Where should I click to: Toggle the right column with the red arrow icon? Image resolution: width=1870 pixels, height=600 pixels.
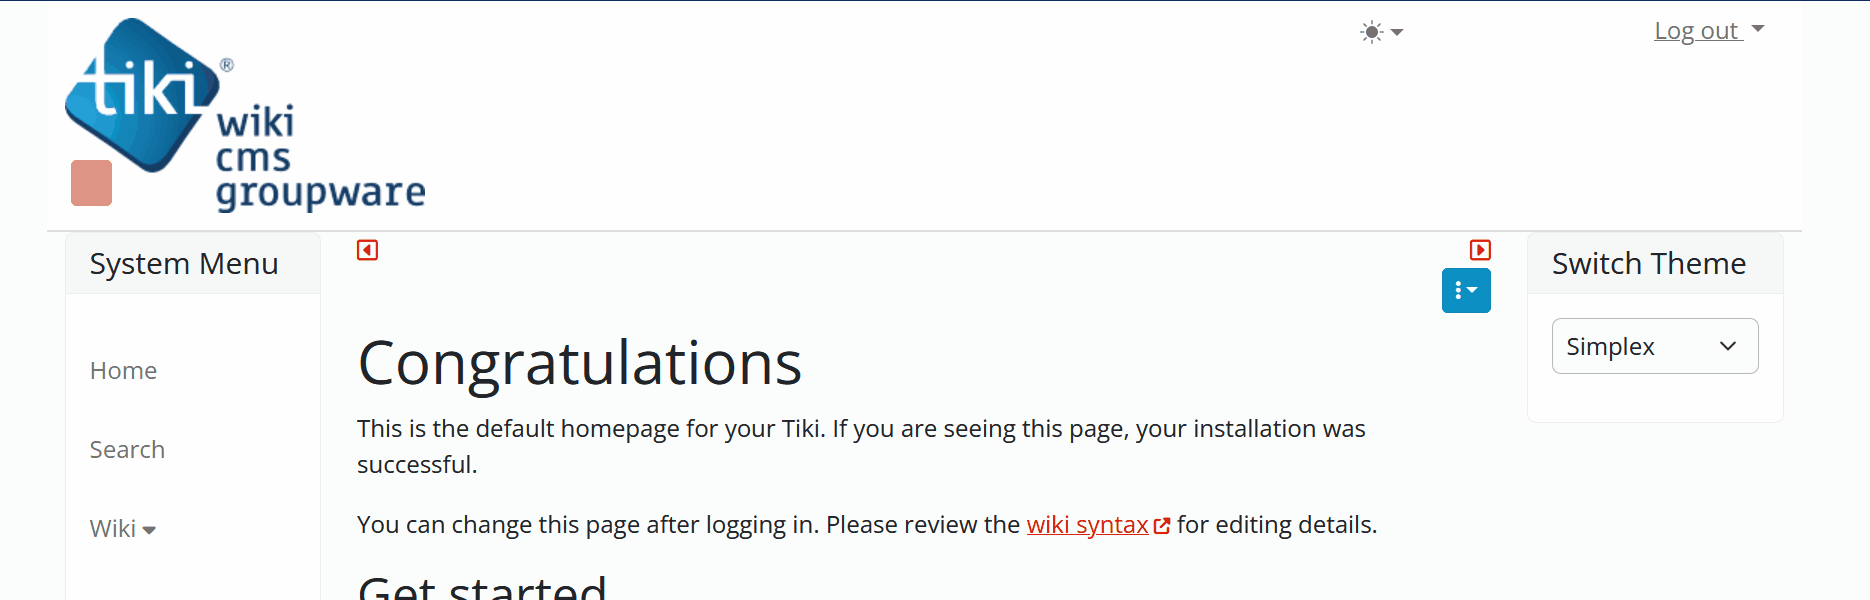1480,250
